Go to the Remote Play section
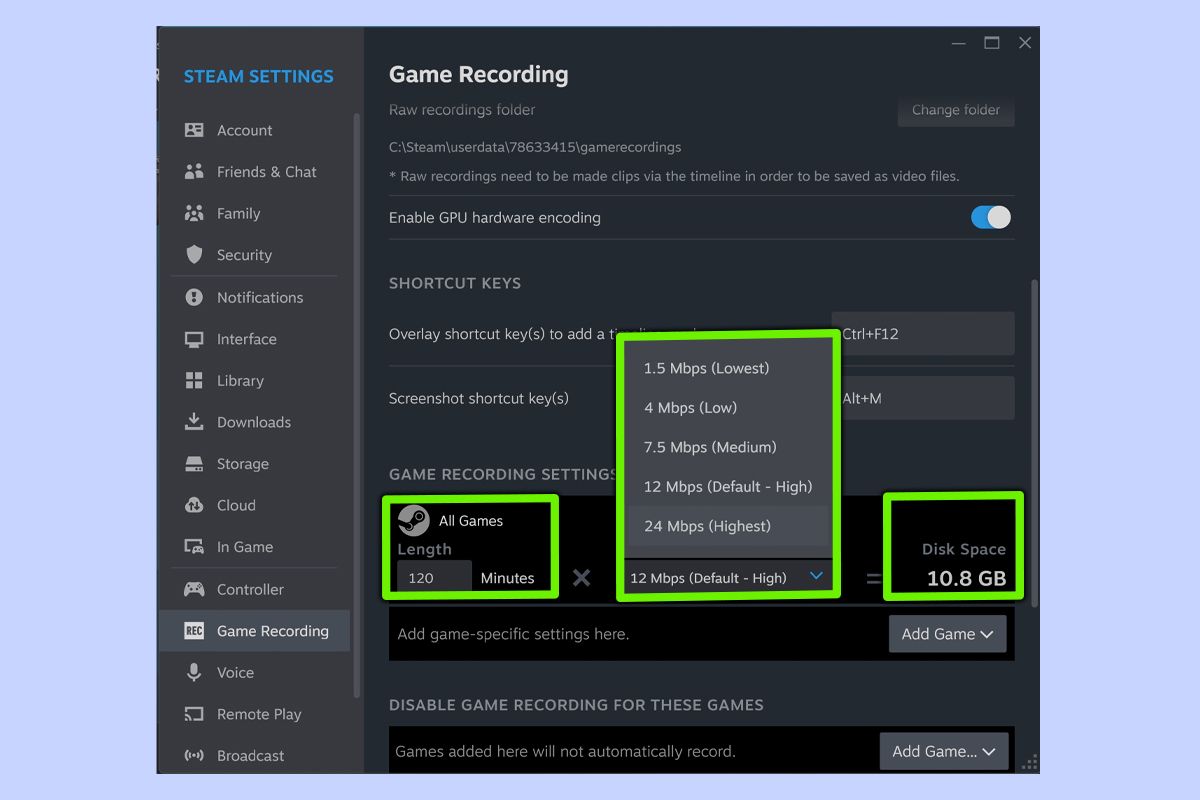1200x800 pixels. [258, 714]
